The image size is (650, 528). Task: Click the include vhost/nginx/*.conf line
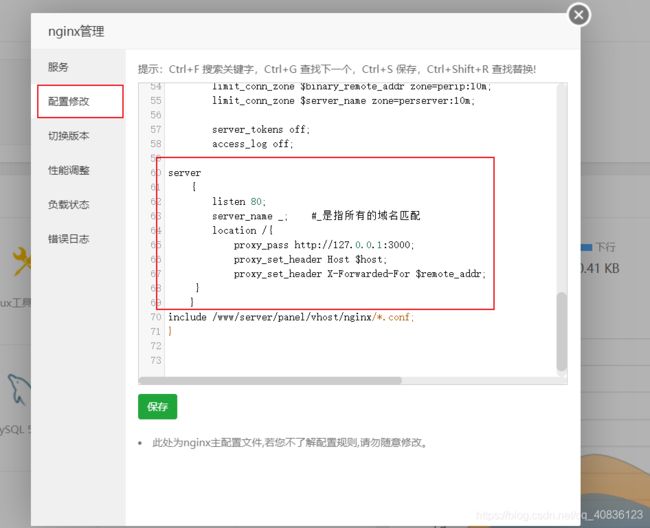pos(291,317)
